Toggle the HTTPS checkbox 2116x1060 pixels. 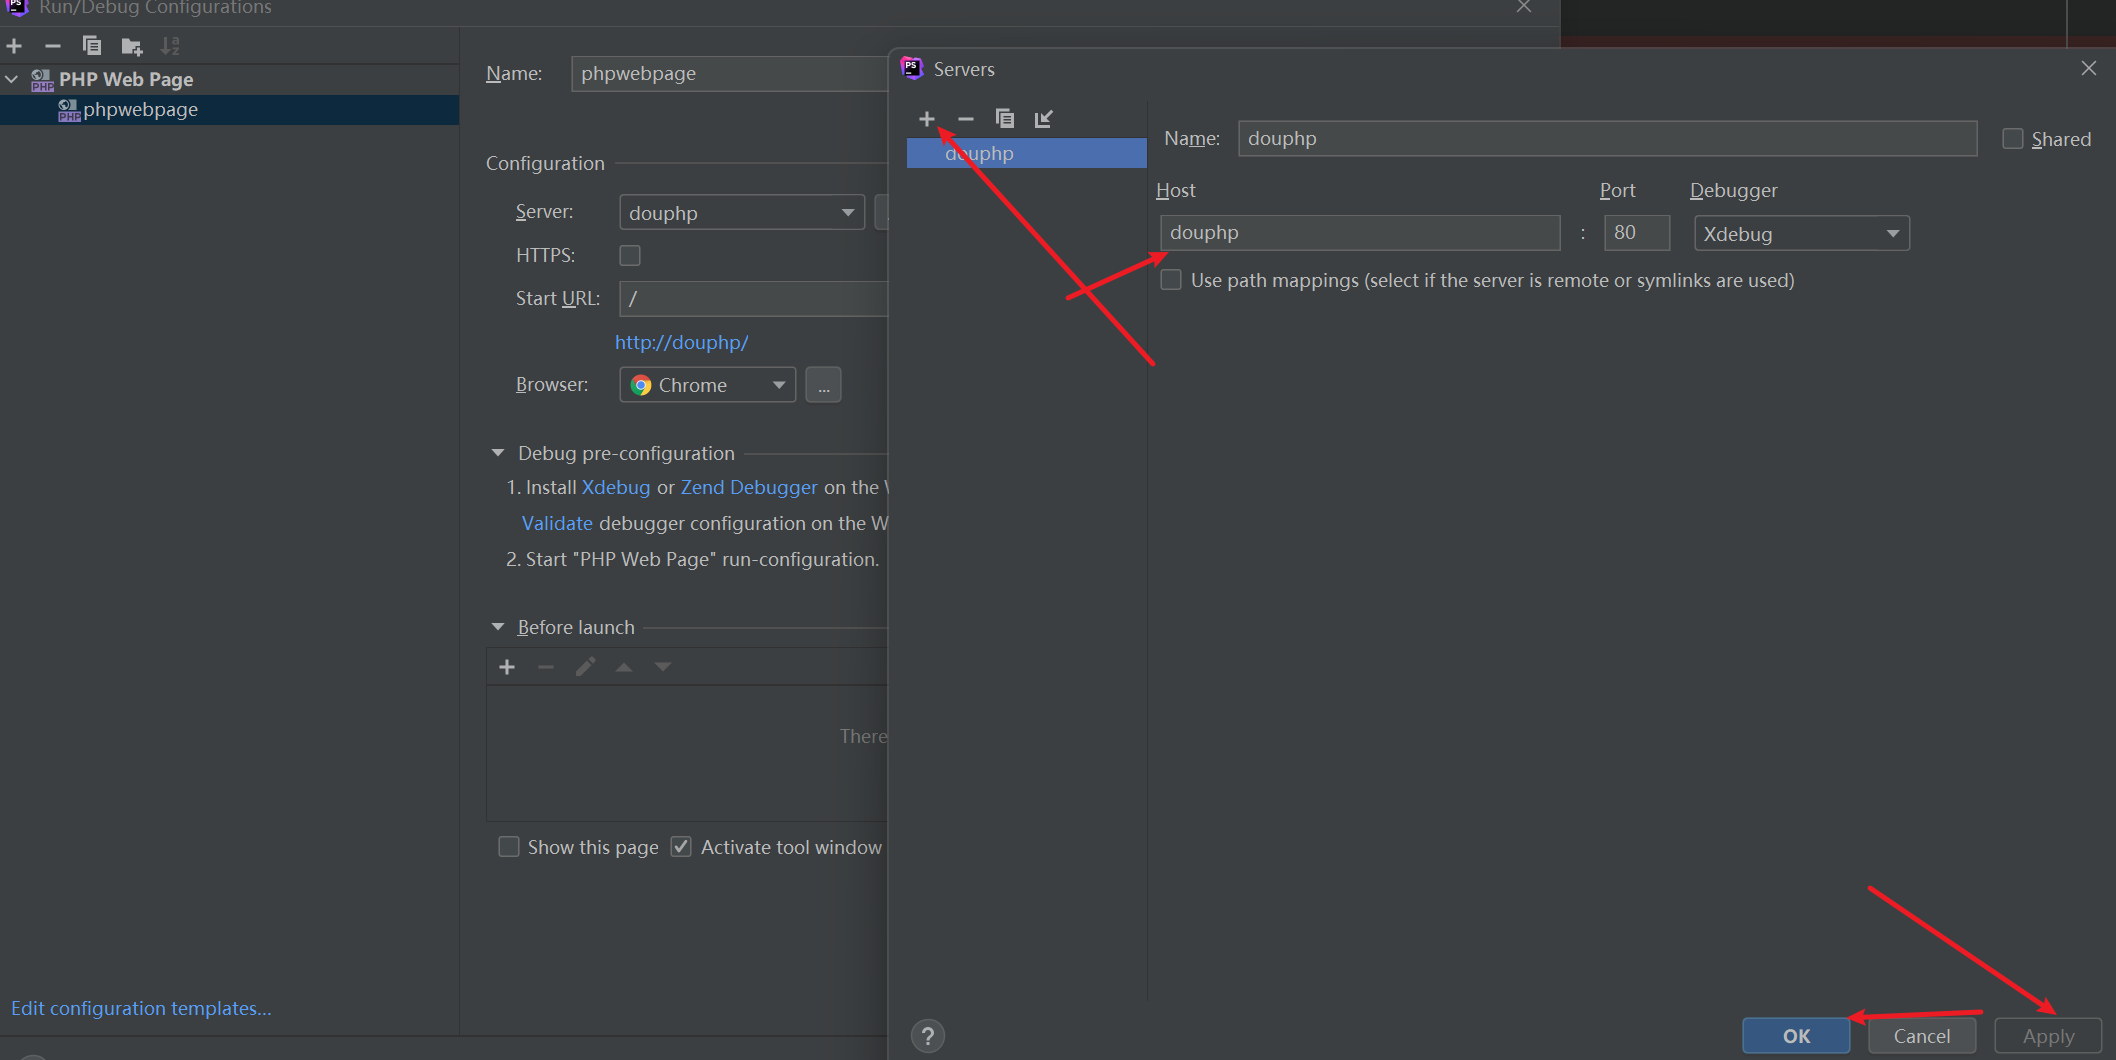(x=630, y=256)
